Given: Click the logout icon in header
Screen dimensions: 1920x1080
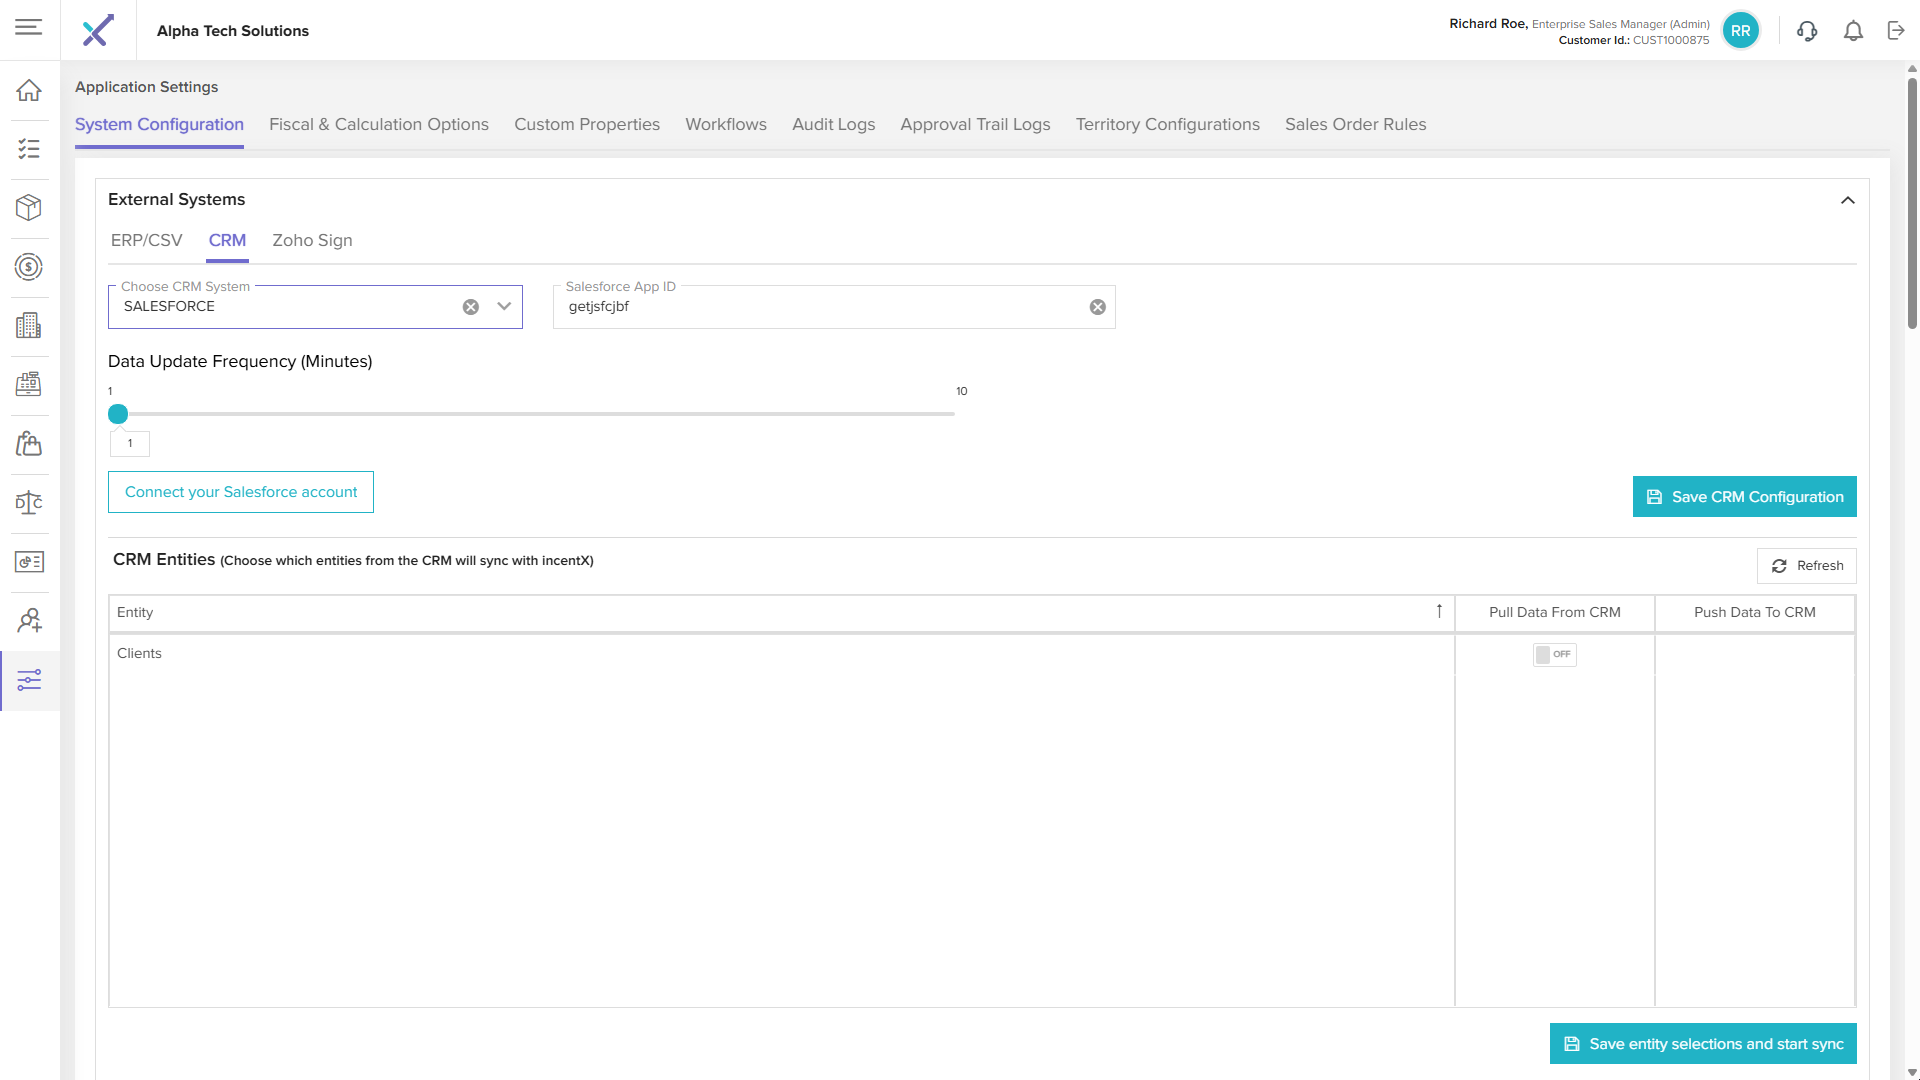Looking at the screenshot, I should point(1896,31).
